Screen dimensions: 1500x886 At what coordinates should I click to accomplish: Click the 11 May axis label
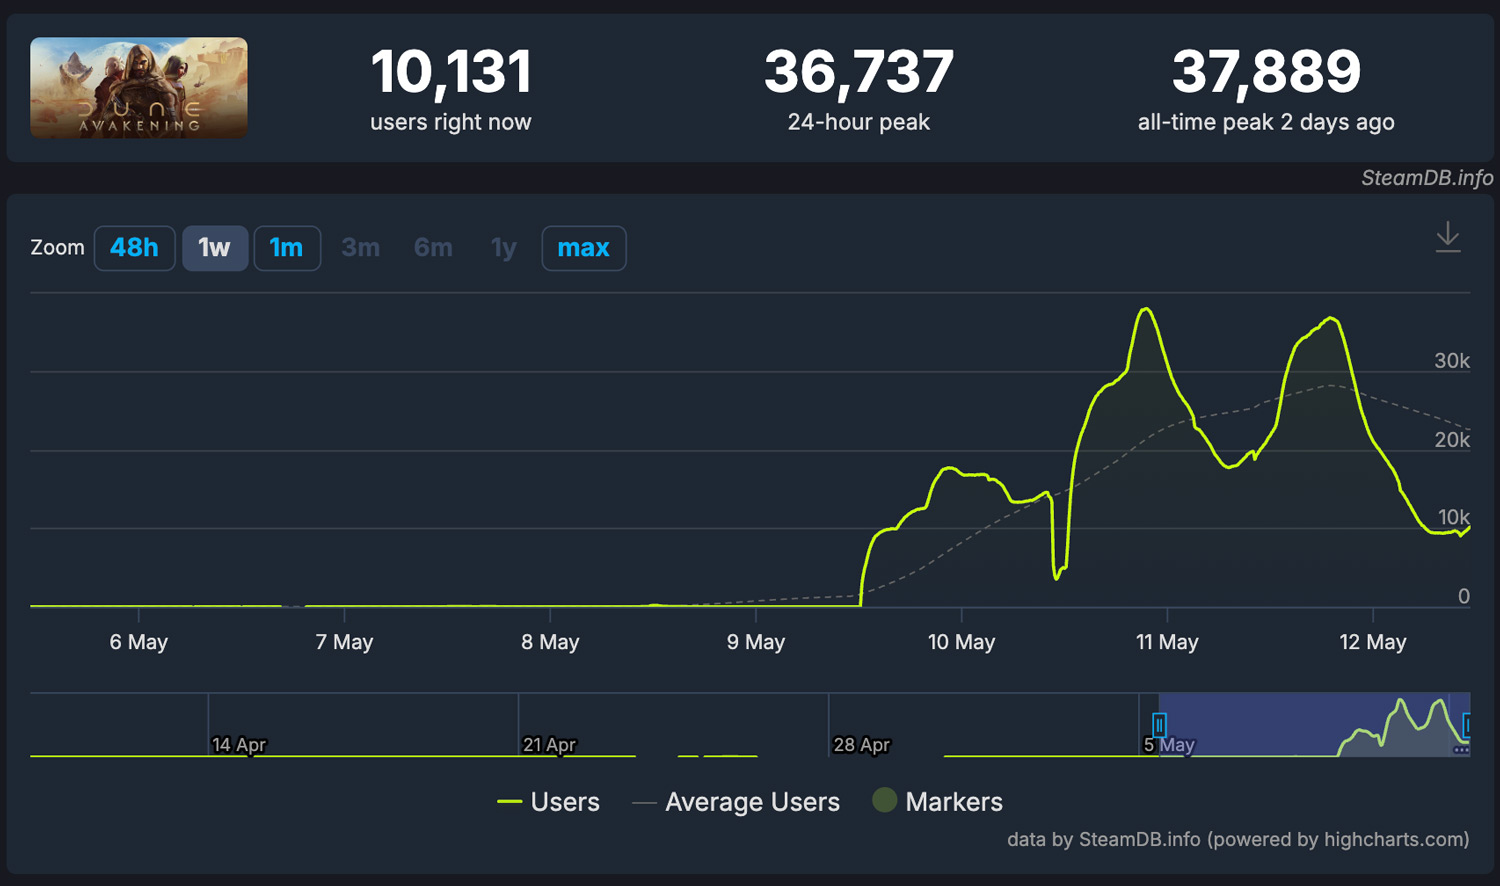click(x=1167, y=642)
